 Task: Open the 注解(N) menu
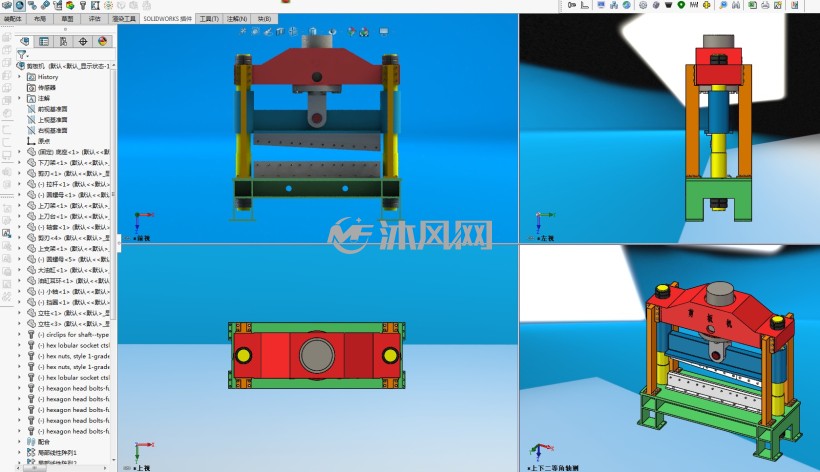tap(237, 19)
